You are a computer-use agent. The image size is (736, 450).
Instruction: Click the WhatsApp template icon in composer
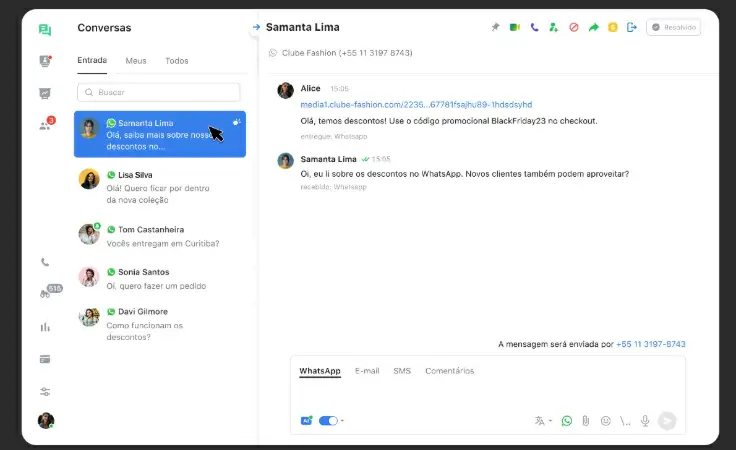[567, 421]
